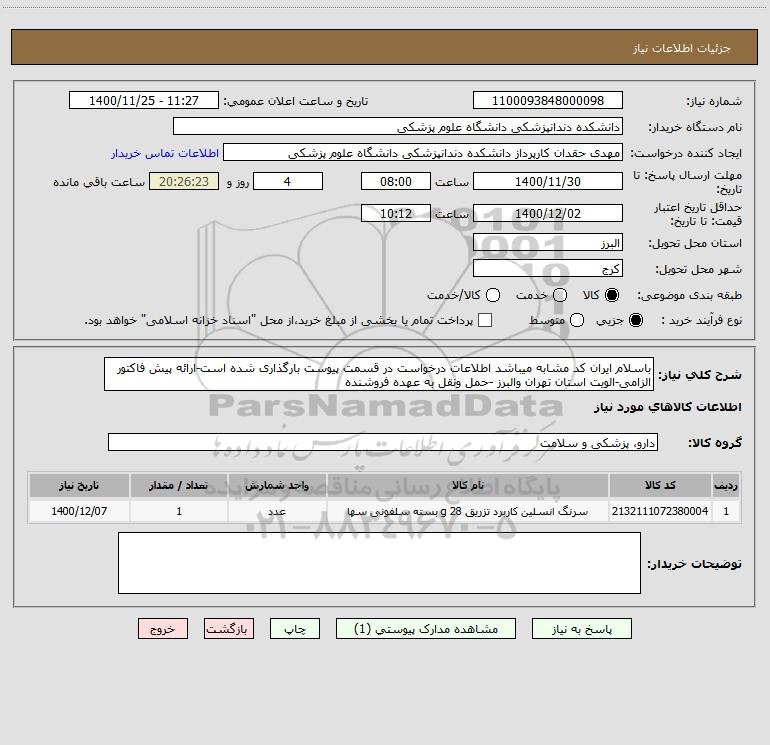Viewport: 770px width, 745px height.
Task: Click the مشاهده مدارک پیوستی (1) button
Action: pyautogui.click(x=426, y=629)
